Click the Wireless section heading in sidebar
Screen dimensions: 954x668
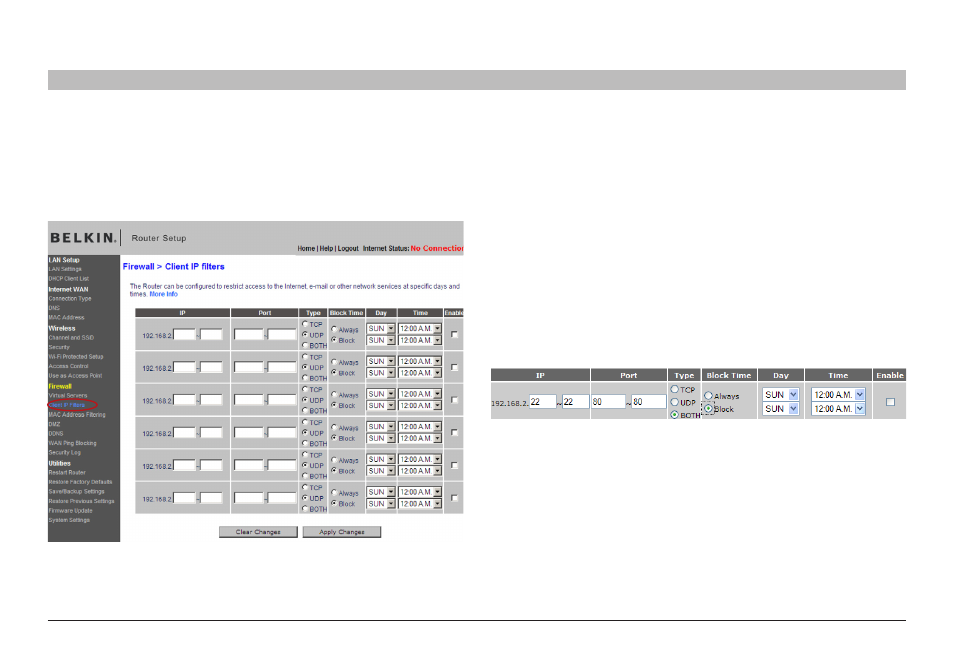(x=62, y=329)
